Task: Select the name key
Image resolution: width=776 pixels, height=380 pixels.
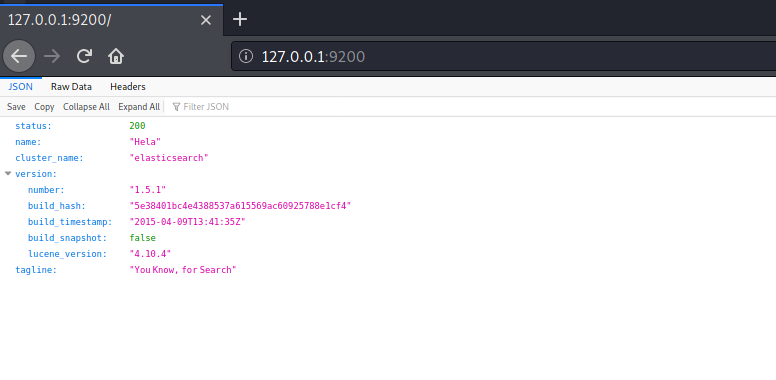Action: 28,142
